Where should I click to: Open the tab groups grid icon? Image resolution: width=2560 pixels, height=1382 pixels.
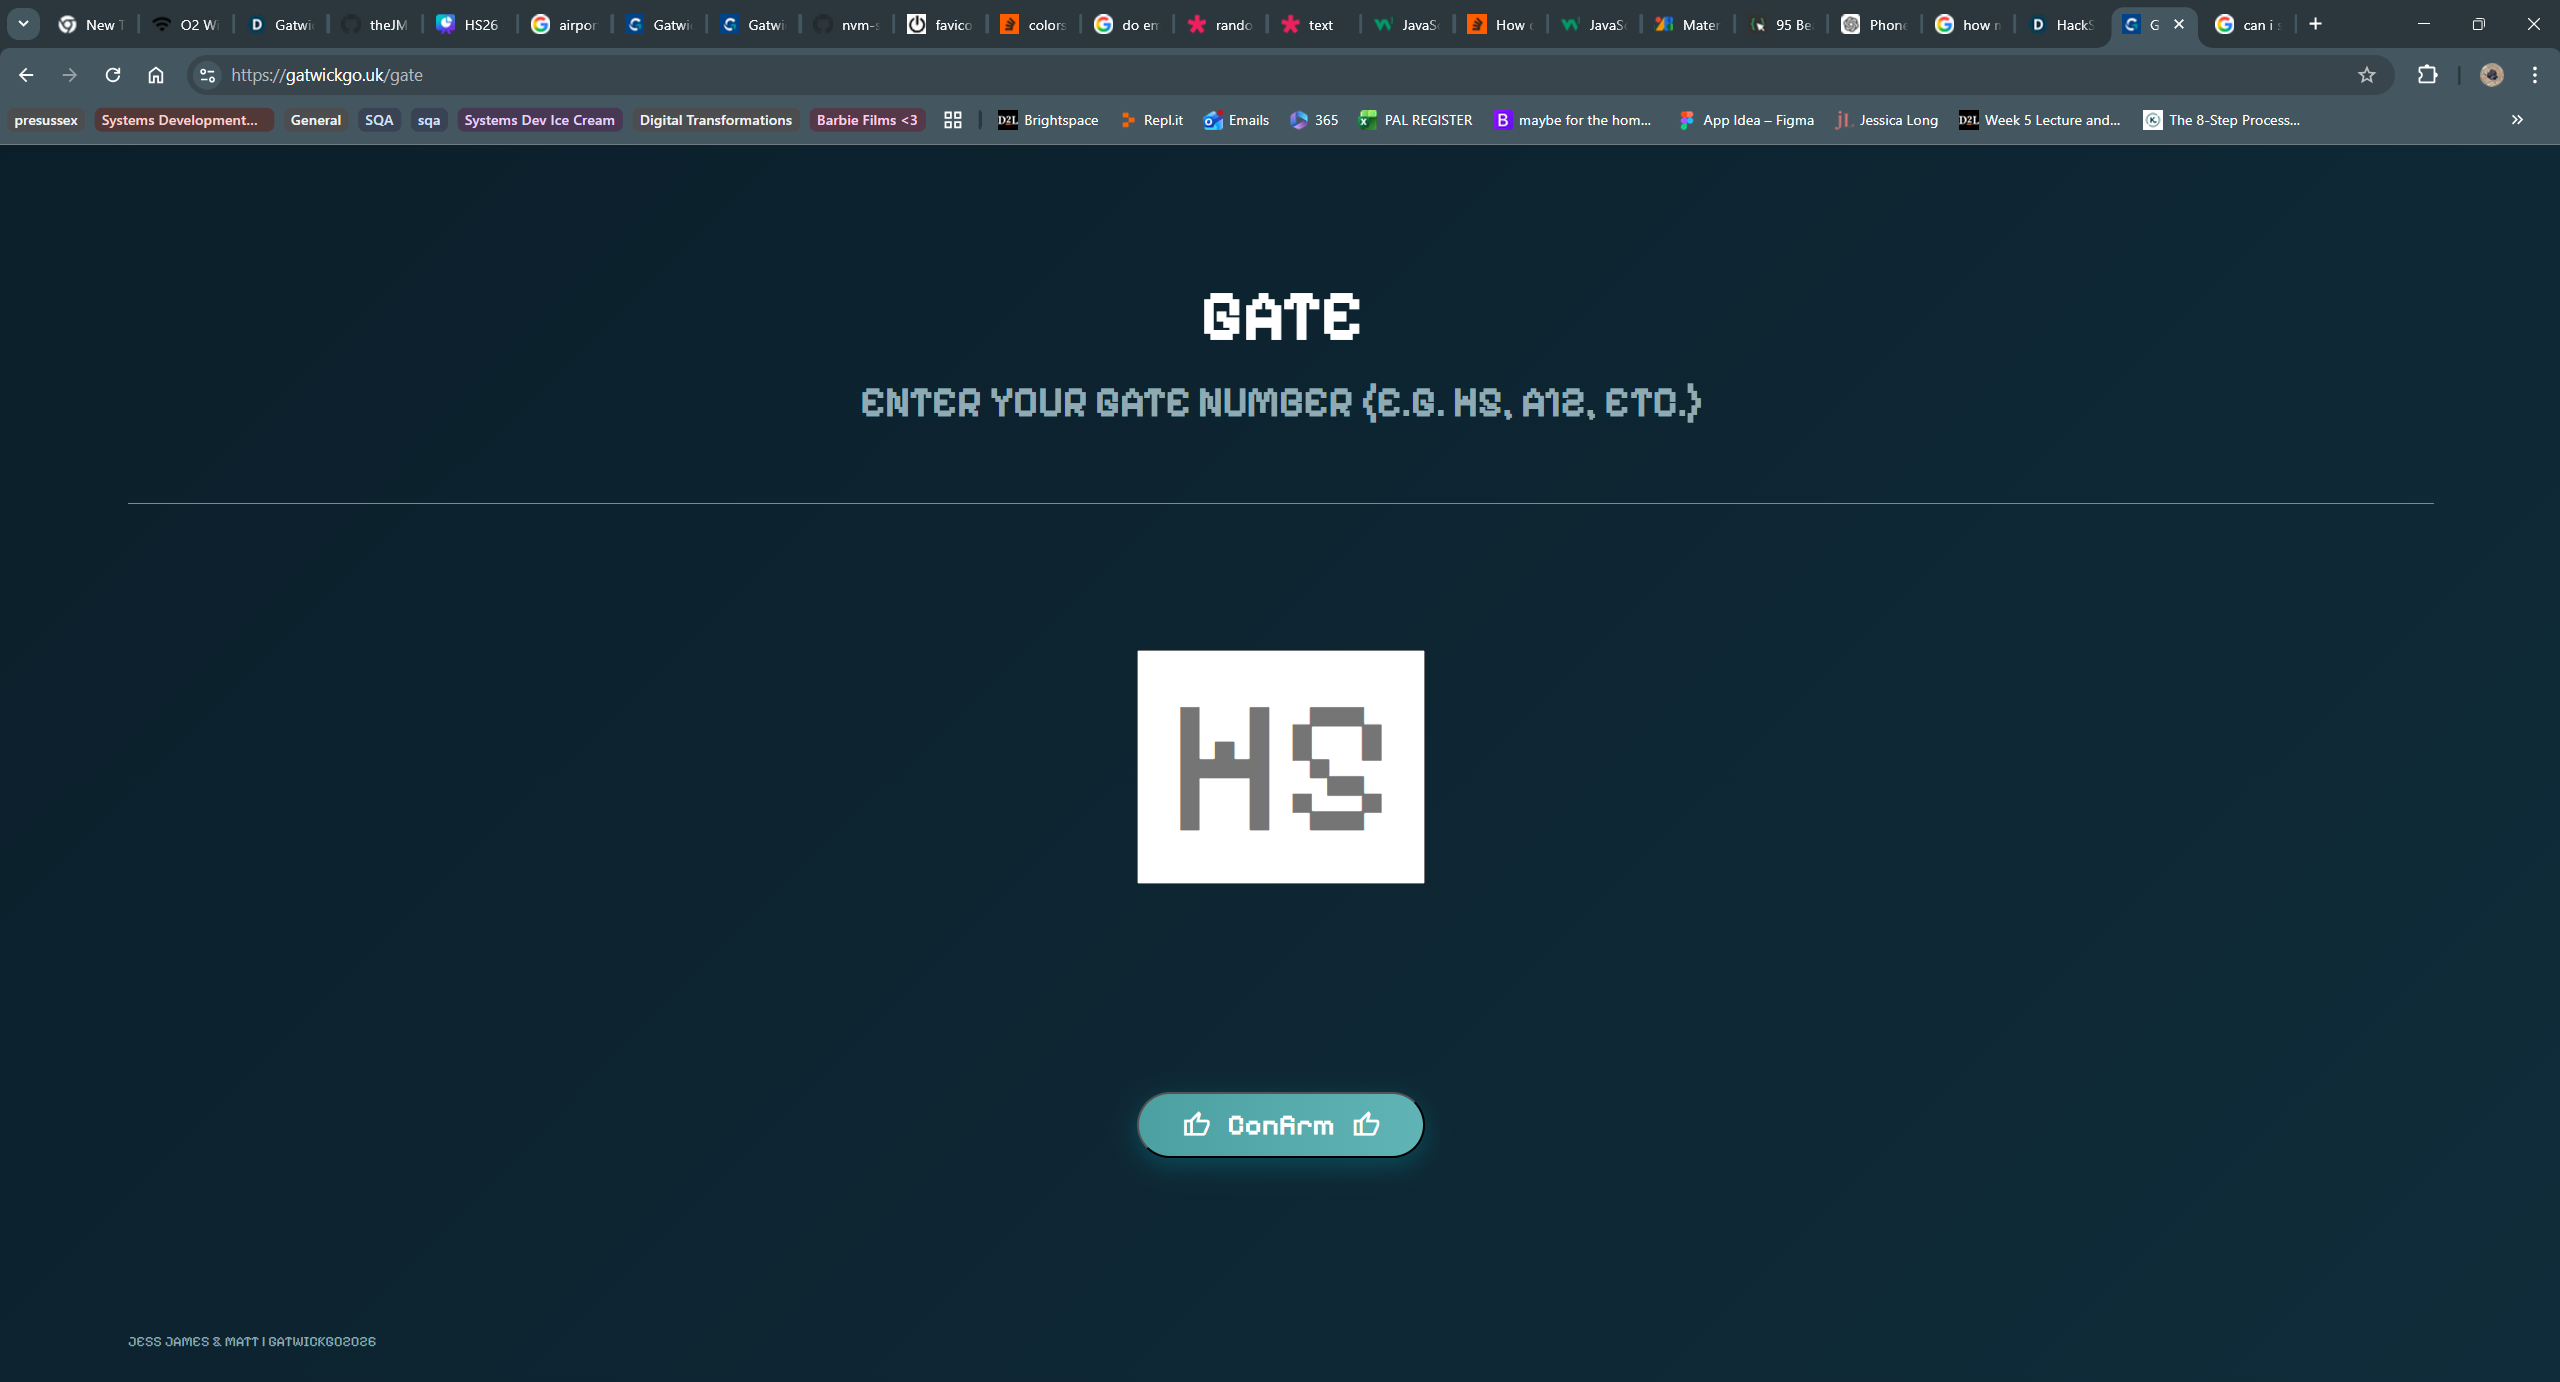point(953,120)
